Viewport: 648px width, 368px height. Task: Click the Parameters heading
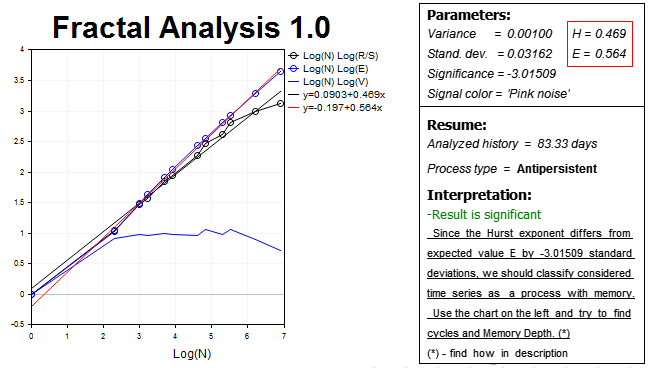pos(469,15)
